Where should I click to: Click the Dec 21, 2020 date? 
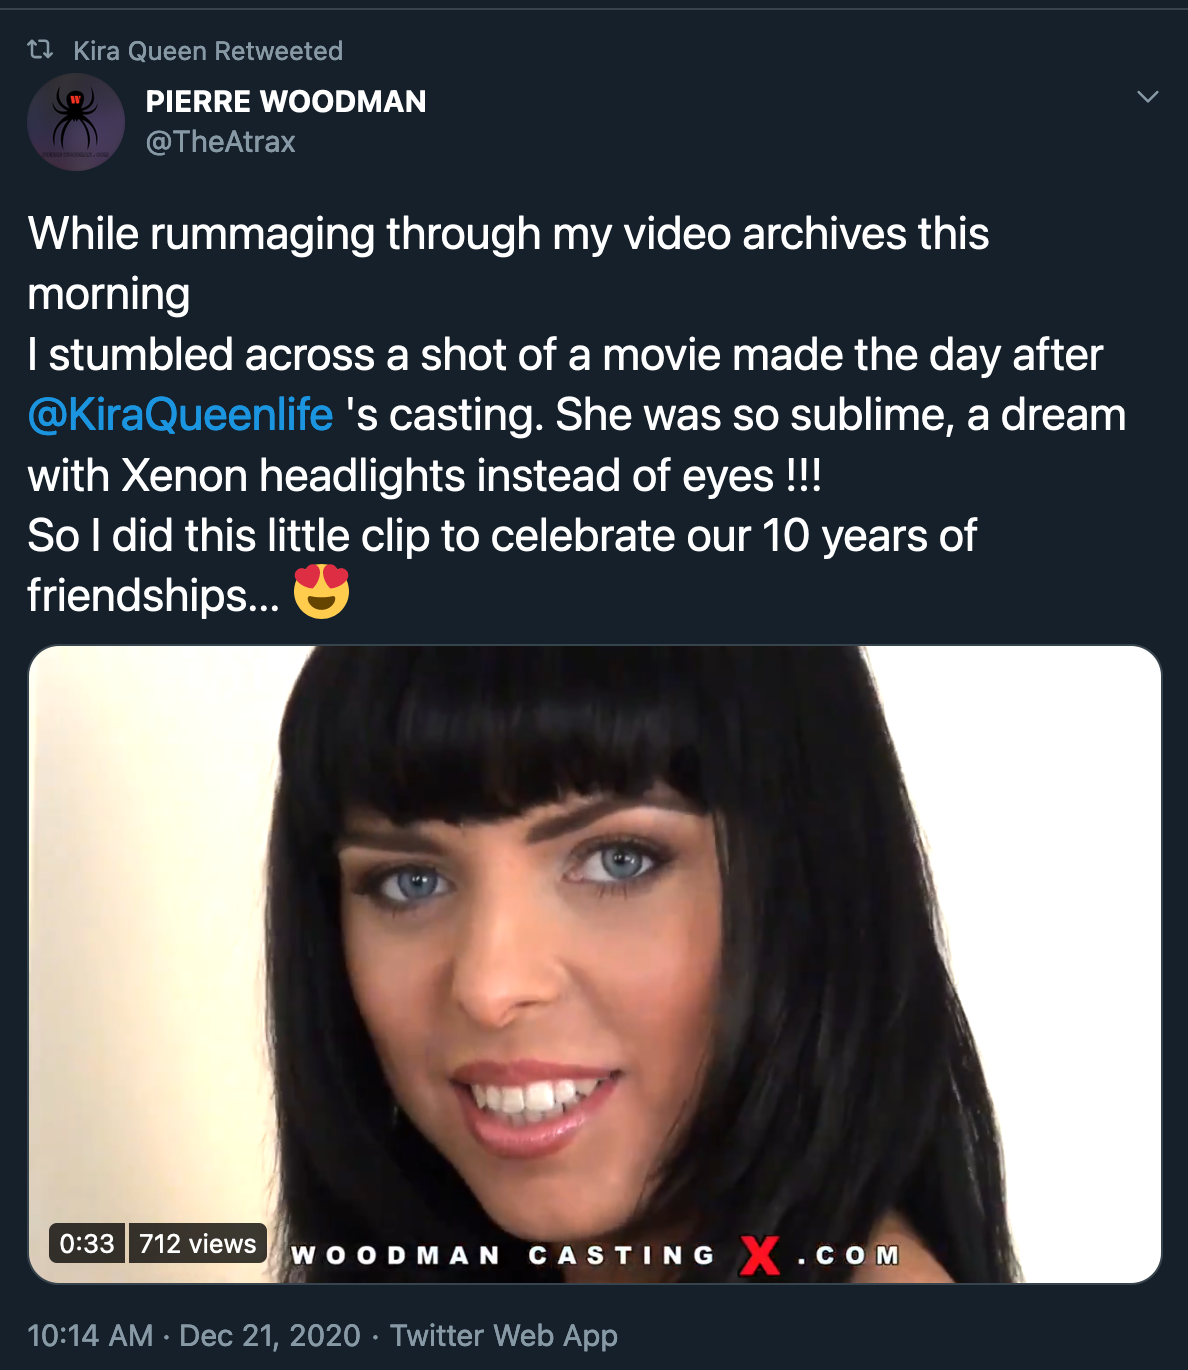270,1336
